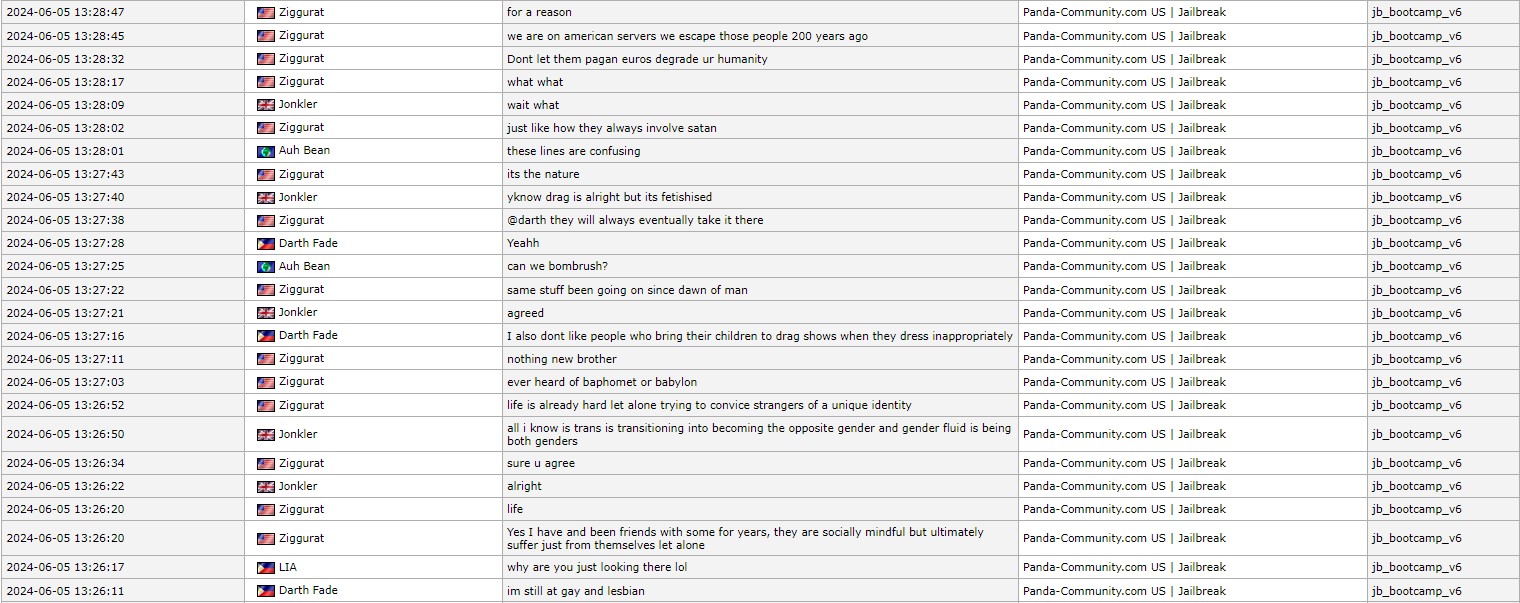Open Darth Fade's name in the 13:27:16 row
This screenshot has height=603, width=1520.
308,336
